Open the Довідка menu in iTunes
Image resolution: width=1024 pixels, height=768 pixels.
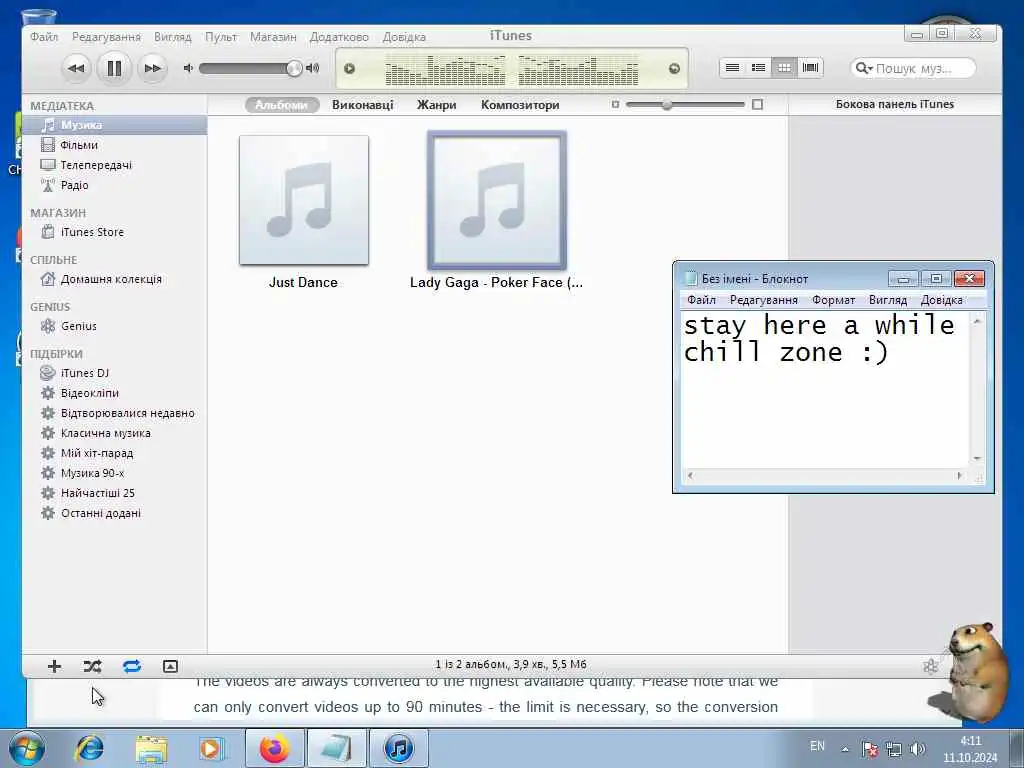click(404, 37)
